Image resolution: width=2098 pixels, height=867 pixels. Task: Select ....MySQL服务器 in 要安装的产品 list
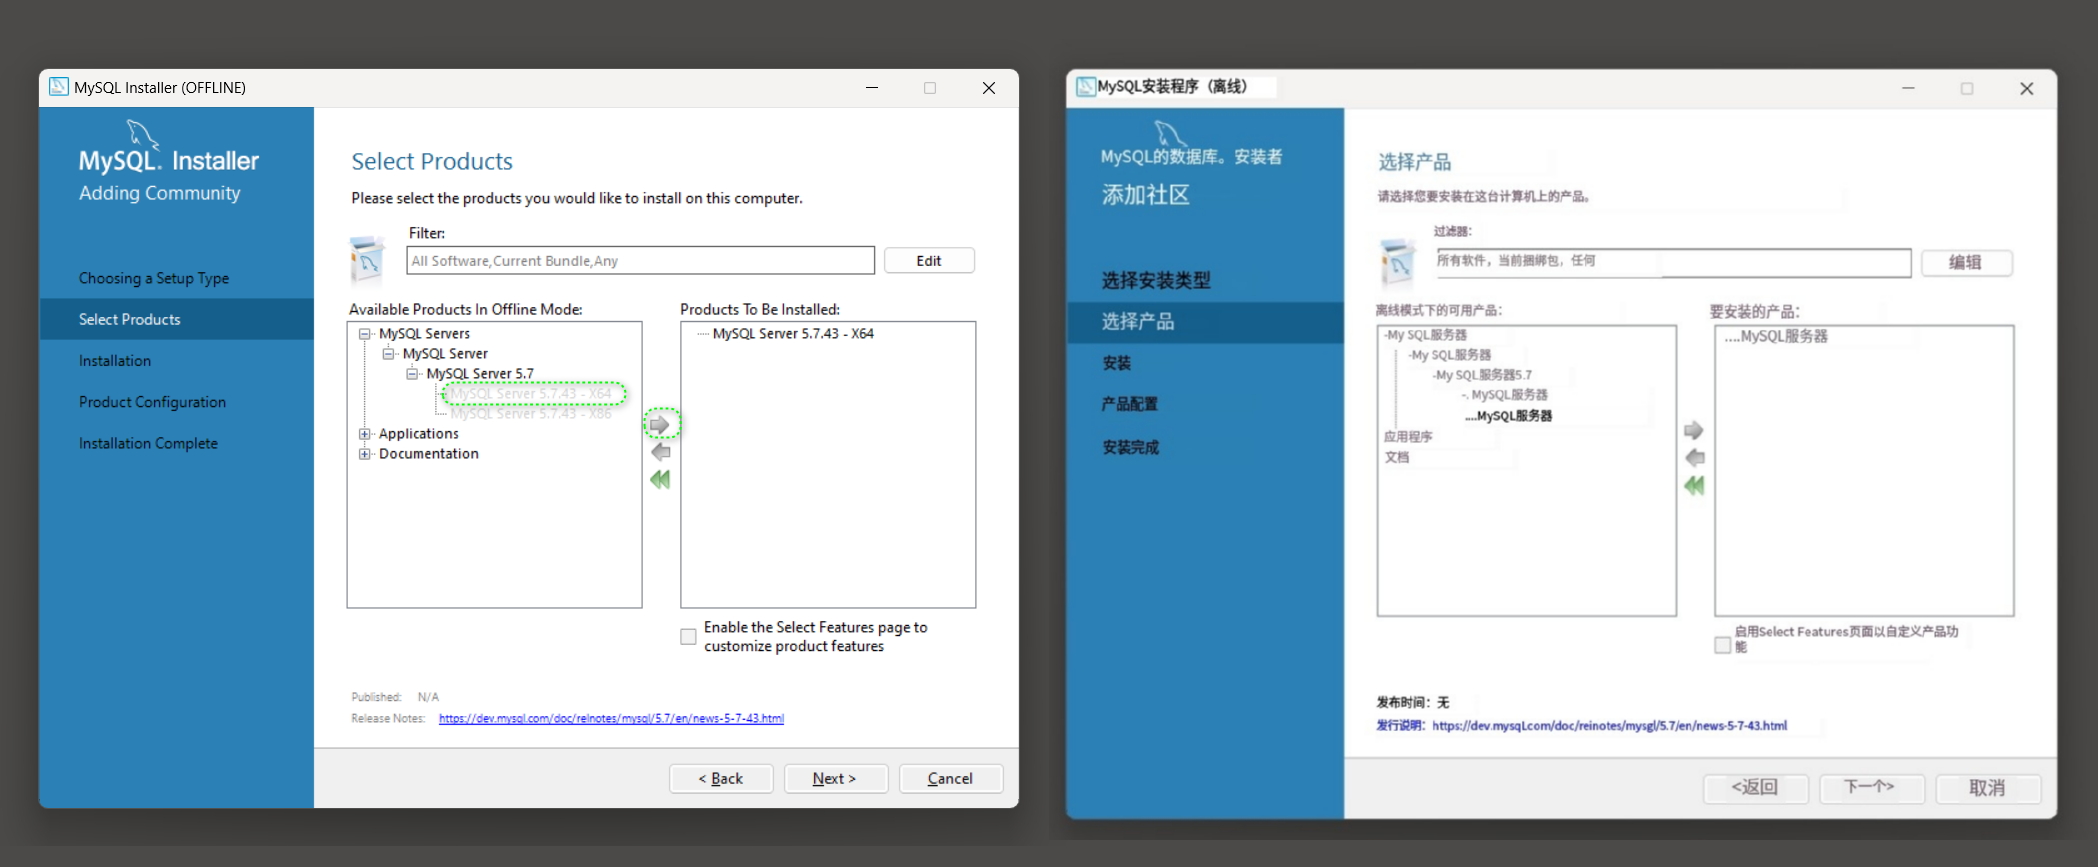(x=1776, y=336)
